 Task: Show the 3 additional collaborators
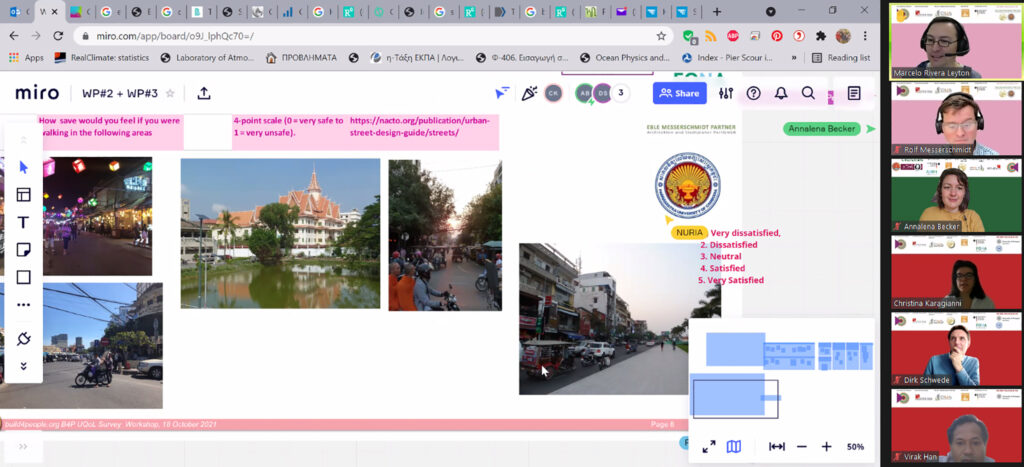(620, 93)
